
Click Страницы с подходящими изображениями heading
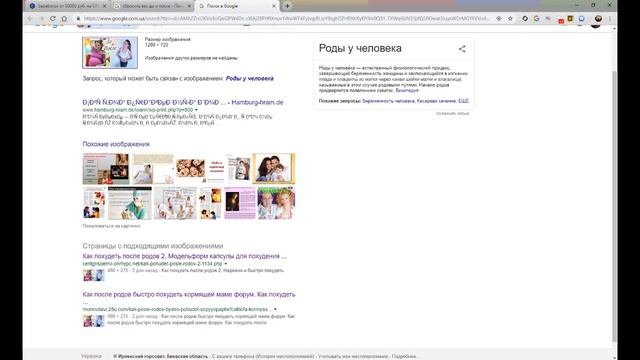(x=153, y=246)
